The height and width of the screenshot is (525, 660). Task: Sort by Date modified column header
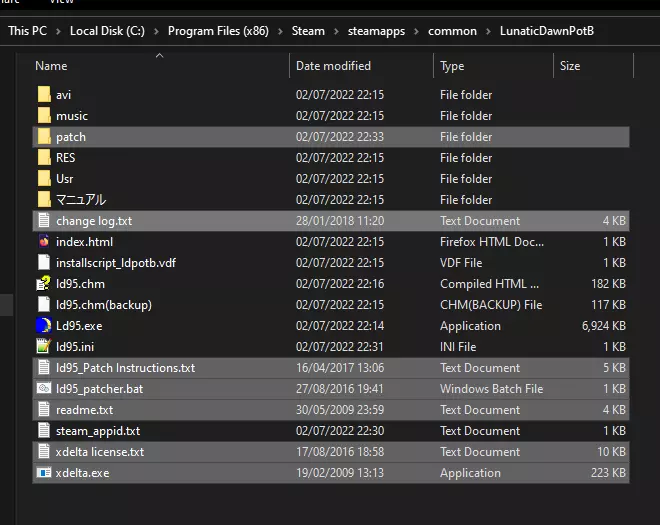[x=333, y=66]
